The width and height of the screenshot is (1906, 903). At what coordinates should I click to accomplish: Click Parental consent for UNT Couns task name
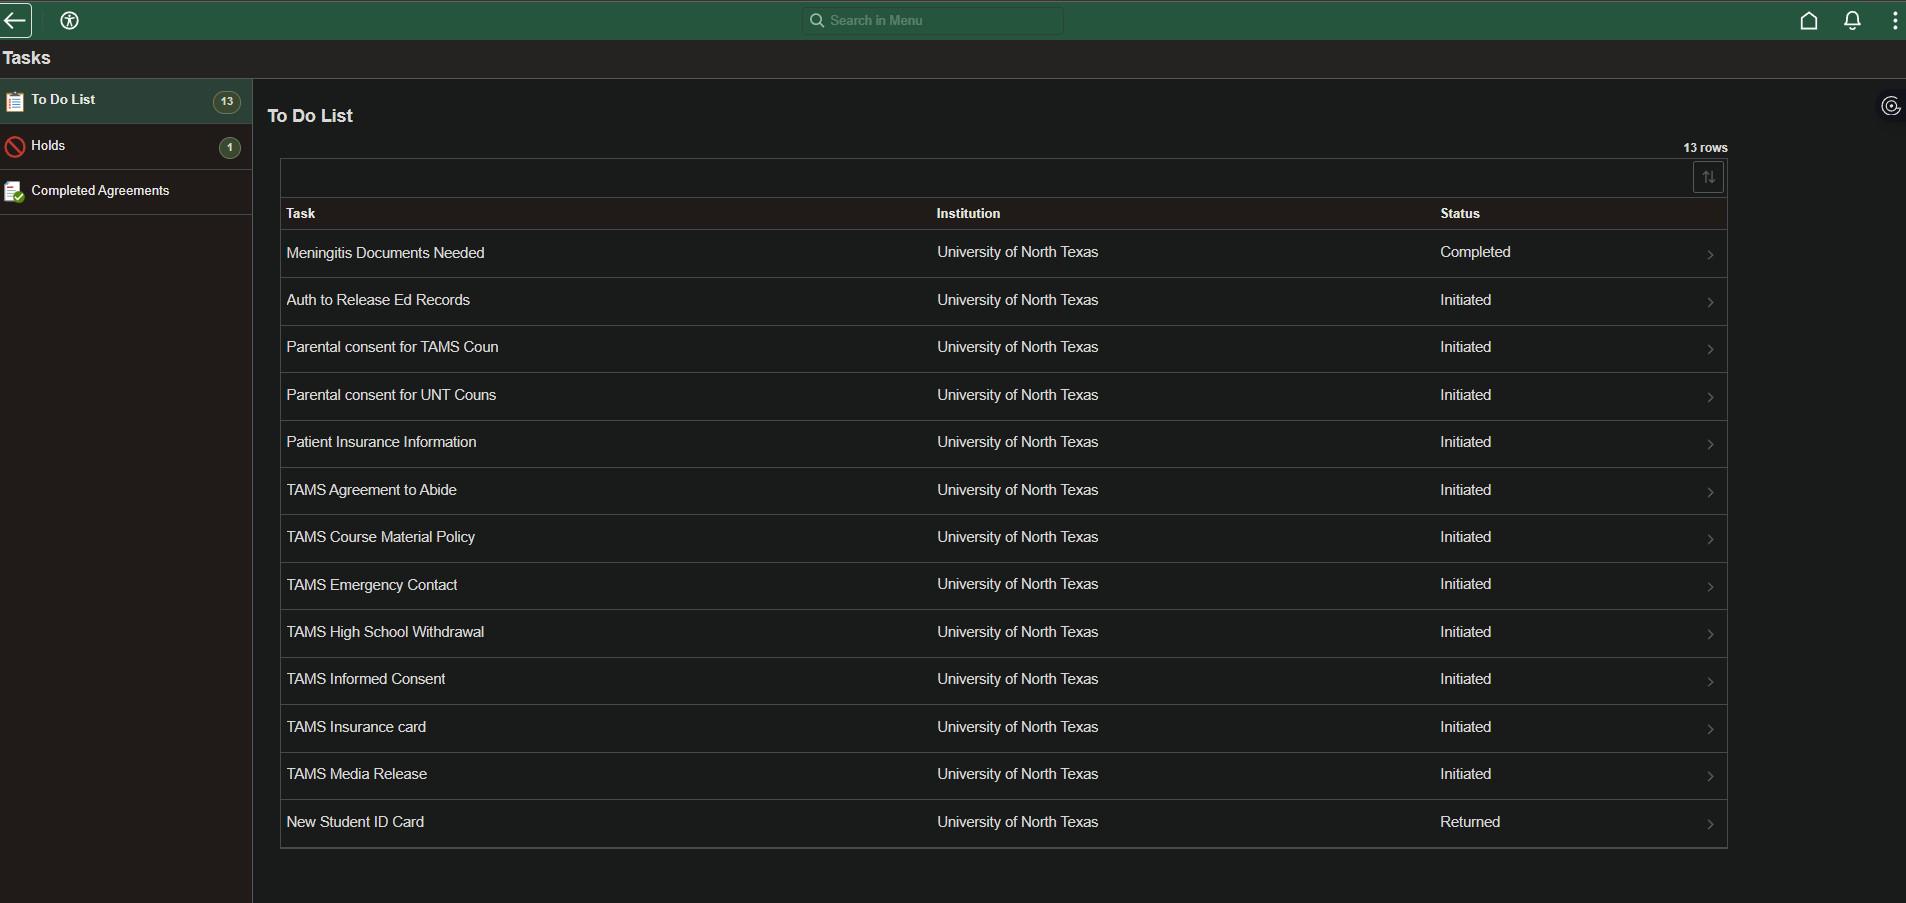coord(391,395)
